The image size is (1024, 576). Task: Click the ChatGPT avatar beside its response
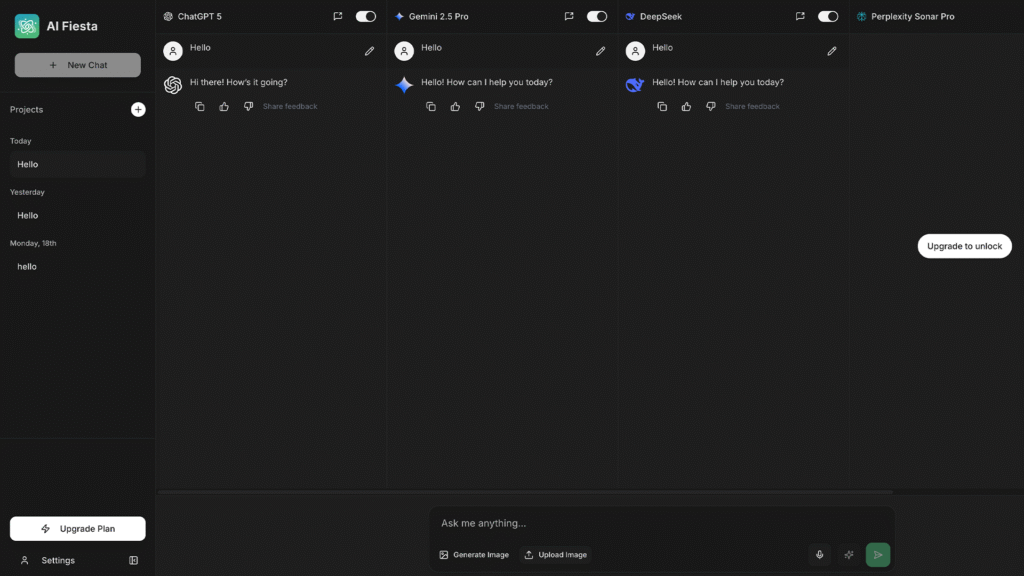tap(173, 85)
